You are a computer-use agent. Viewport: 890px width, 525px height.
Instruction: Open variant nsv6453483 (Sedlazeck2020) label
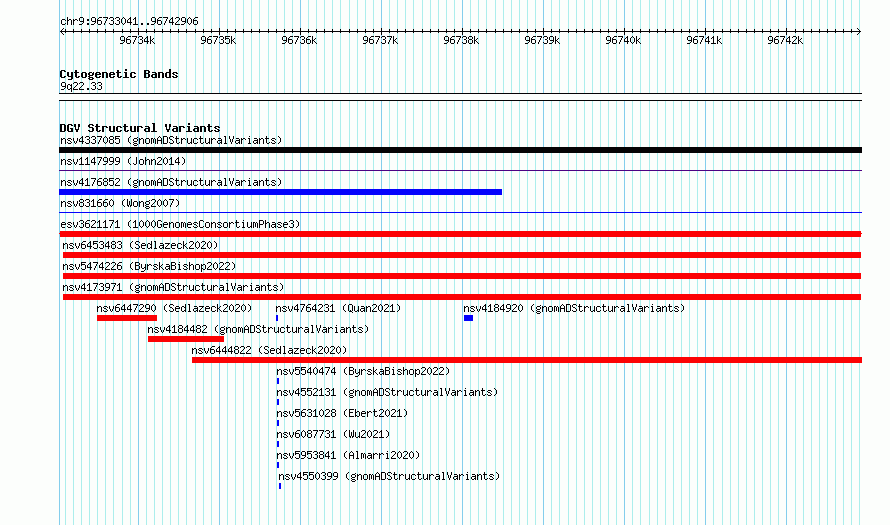140,245
